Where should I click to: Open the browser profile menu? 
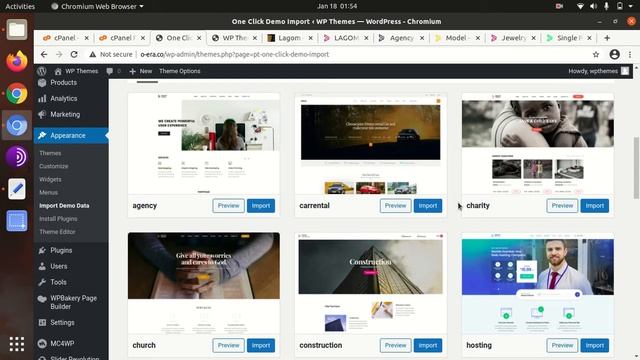(614, 54)
